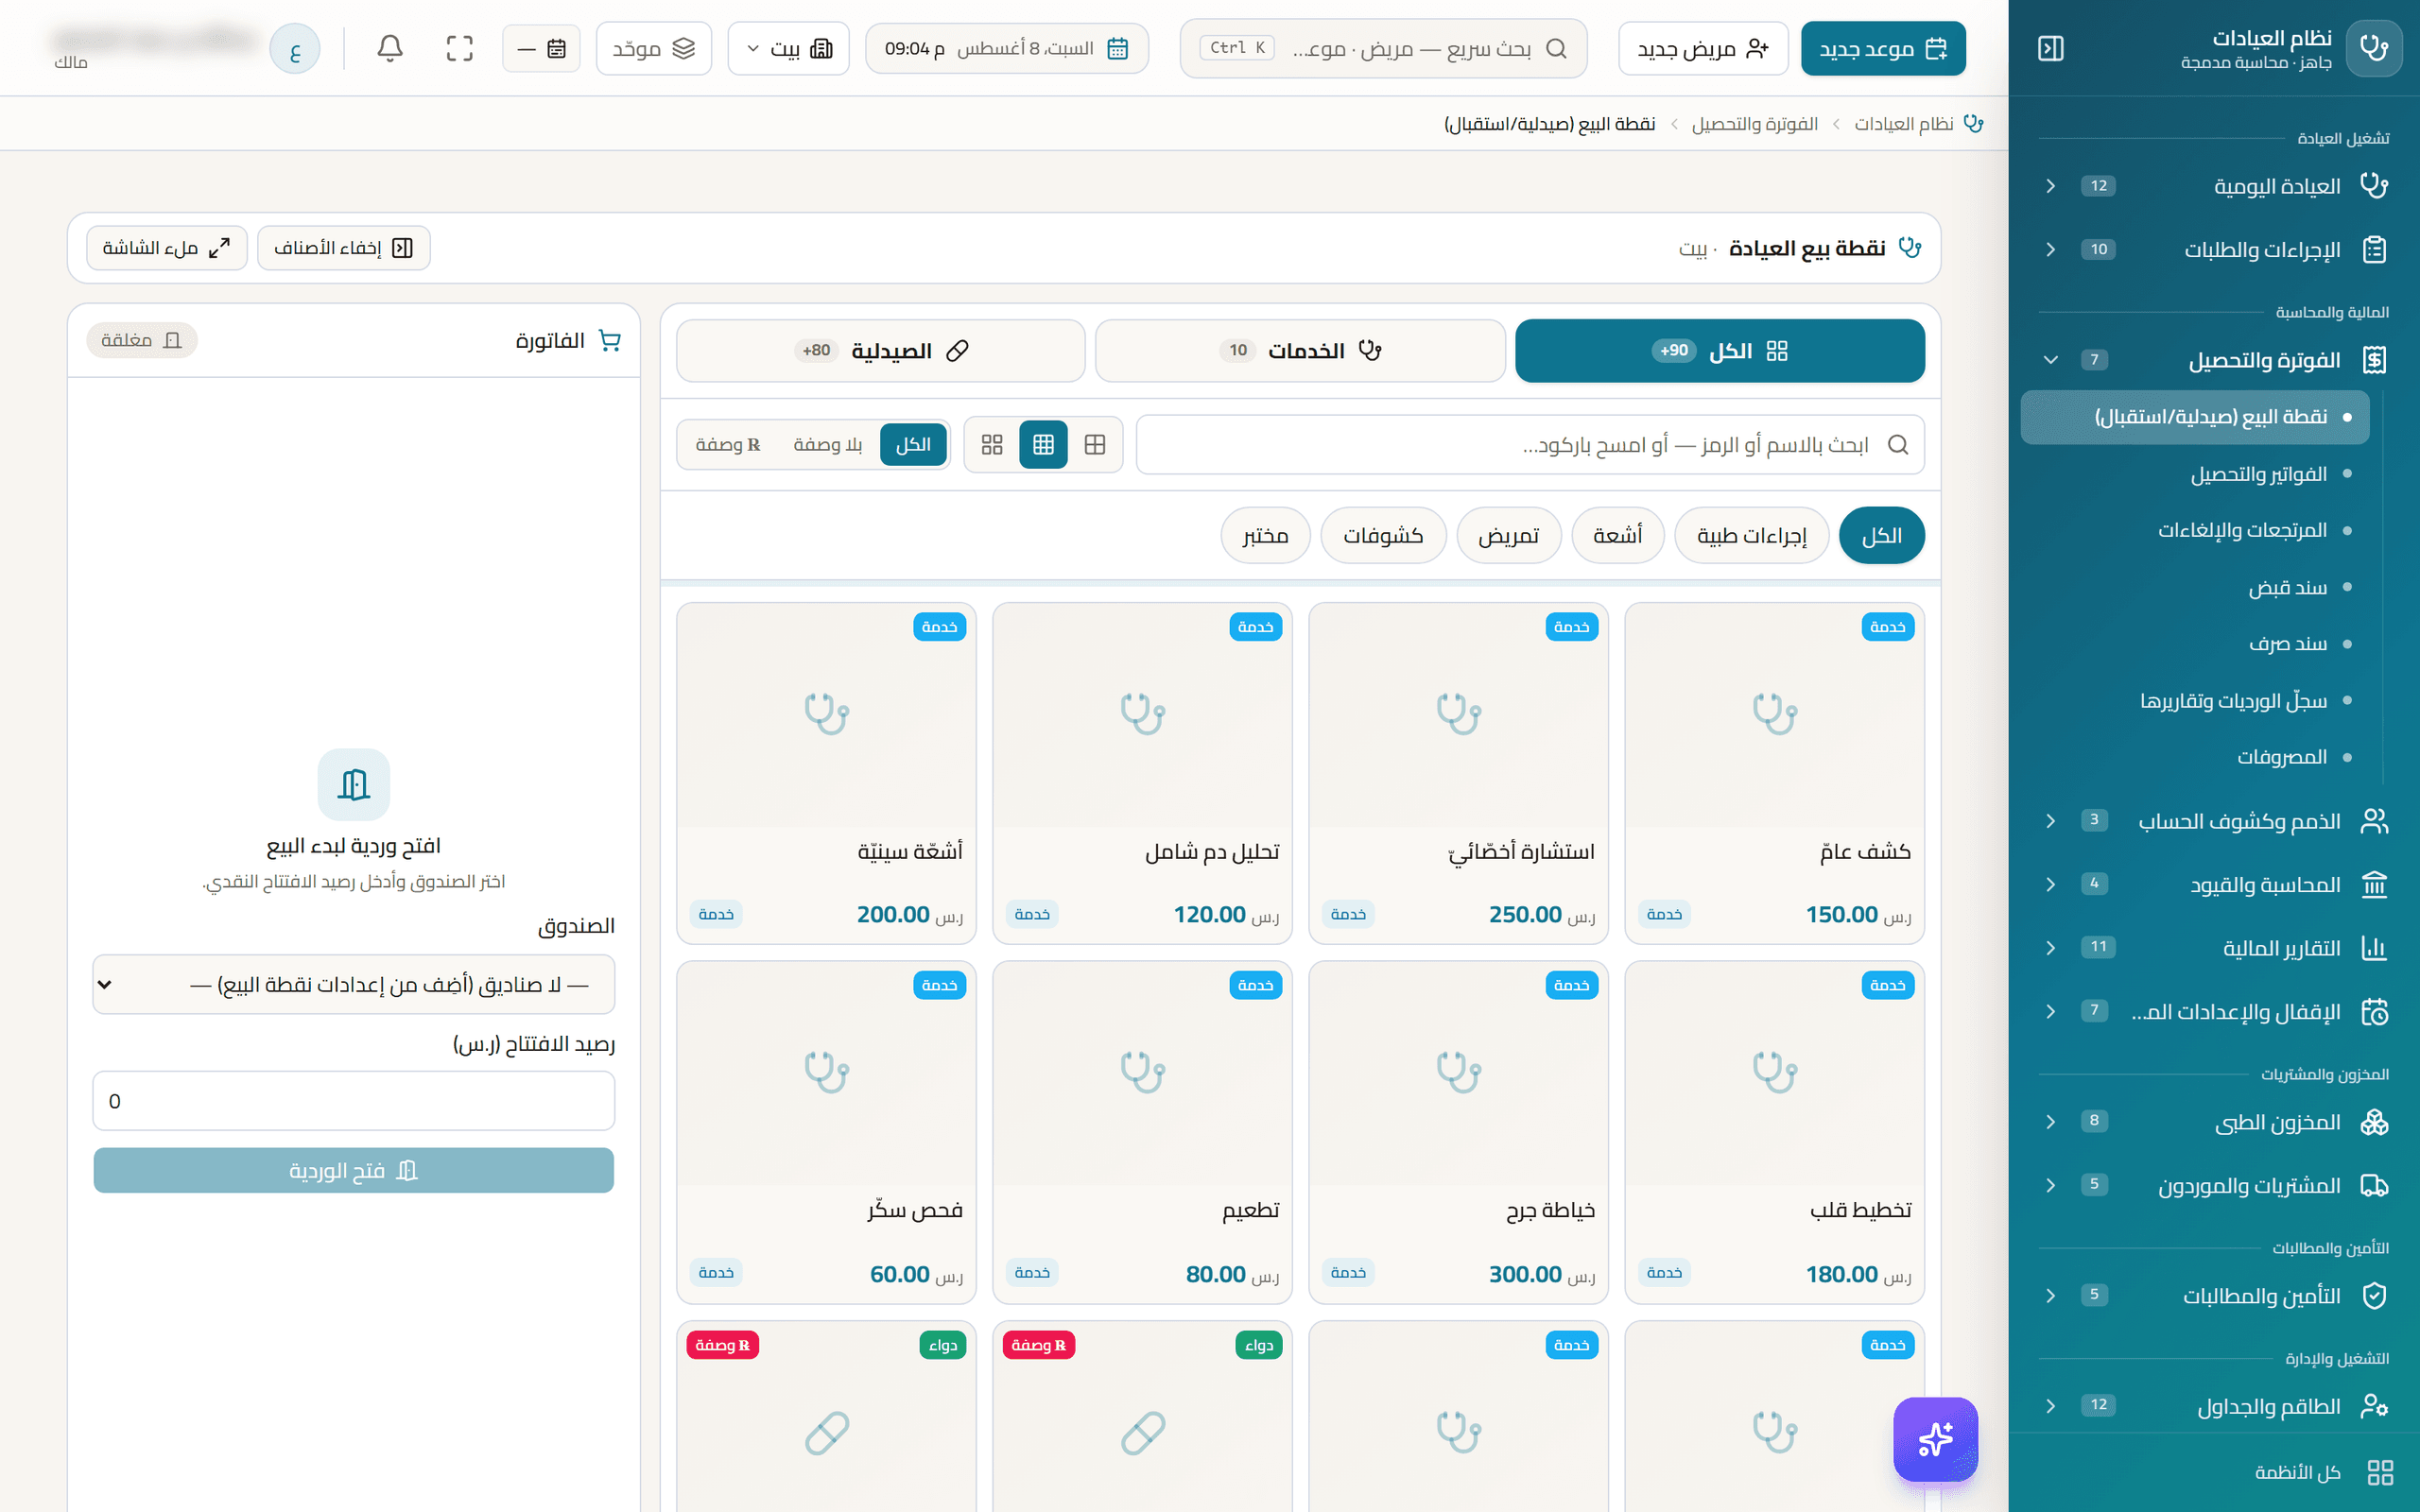Expand العيادة اليومية sidebar section
The width and height of the screenshot is (2420, 1512).
[2212, 186]
